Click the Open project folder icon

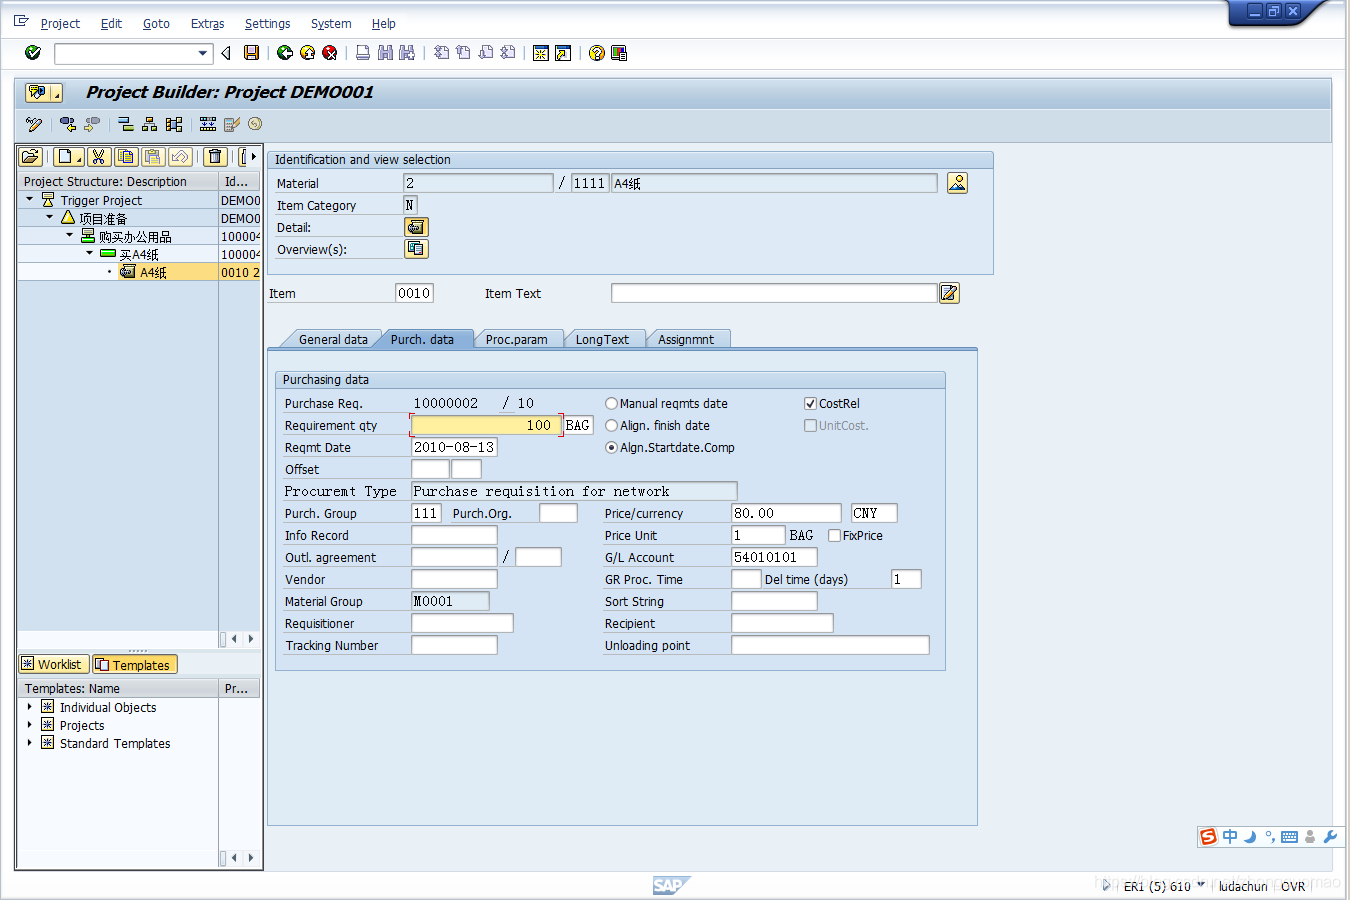point(31,156)
